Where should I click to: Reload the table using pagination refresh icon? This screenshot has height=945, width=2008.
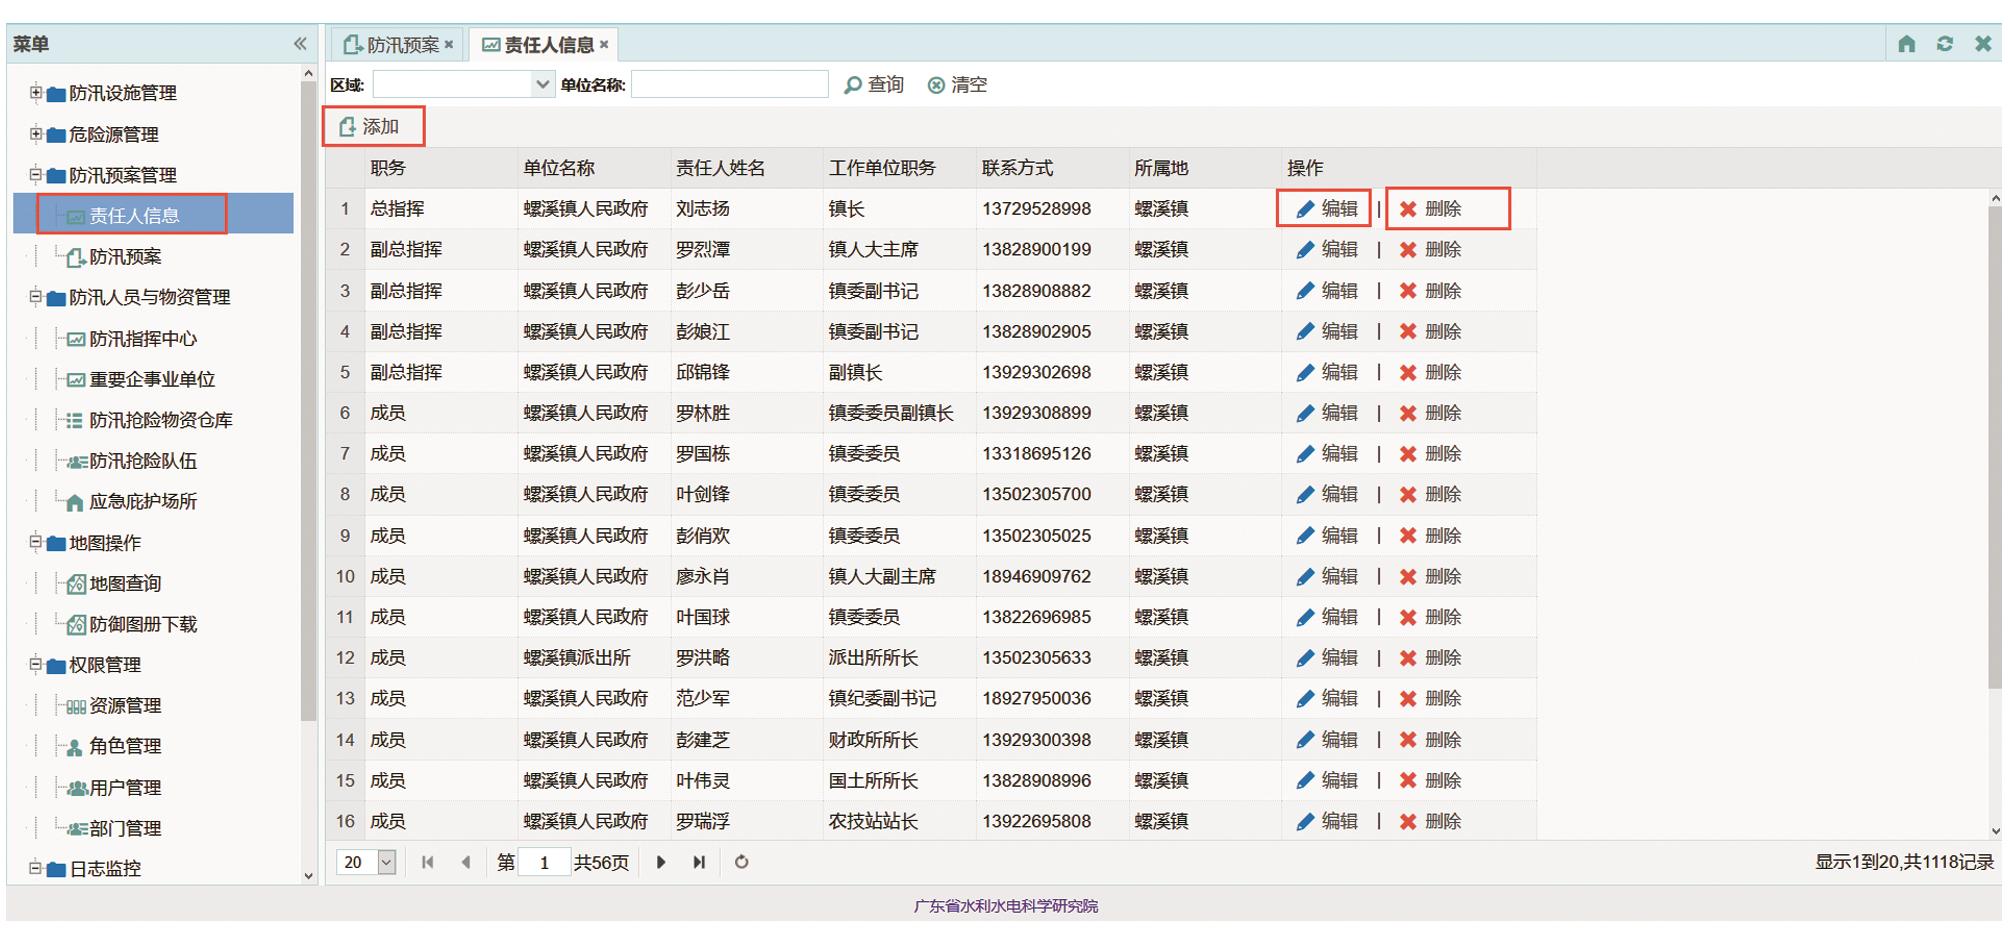click(741, 862)
